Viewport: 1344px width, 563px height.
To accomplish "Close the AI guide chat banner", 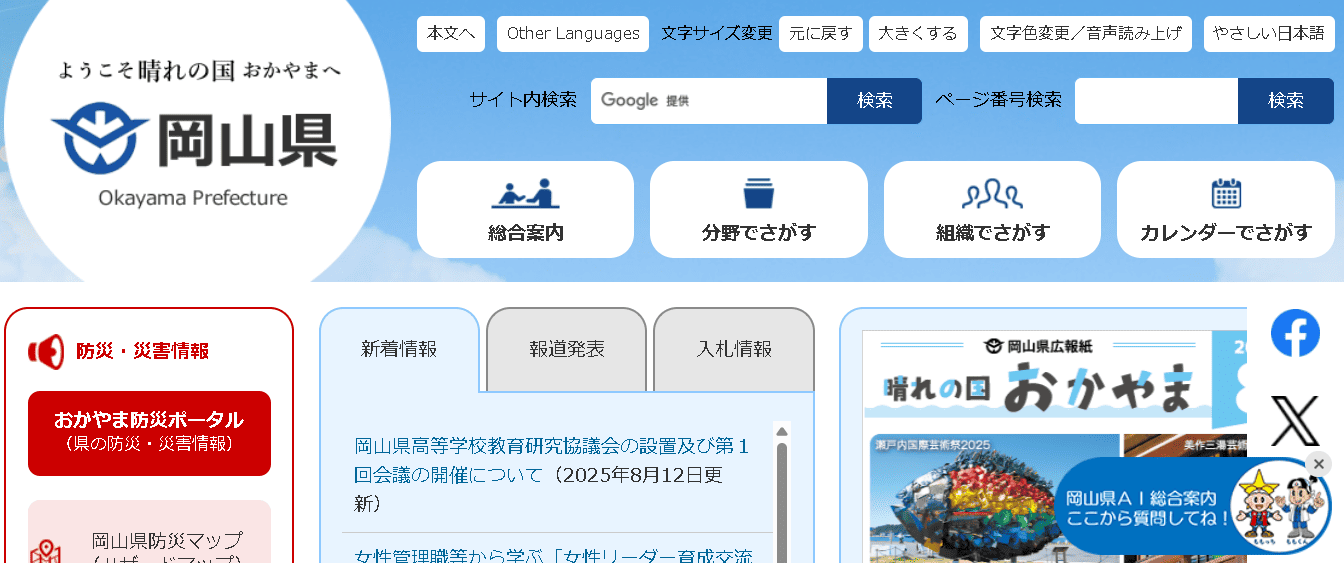I will pos(1318,464).
